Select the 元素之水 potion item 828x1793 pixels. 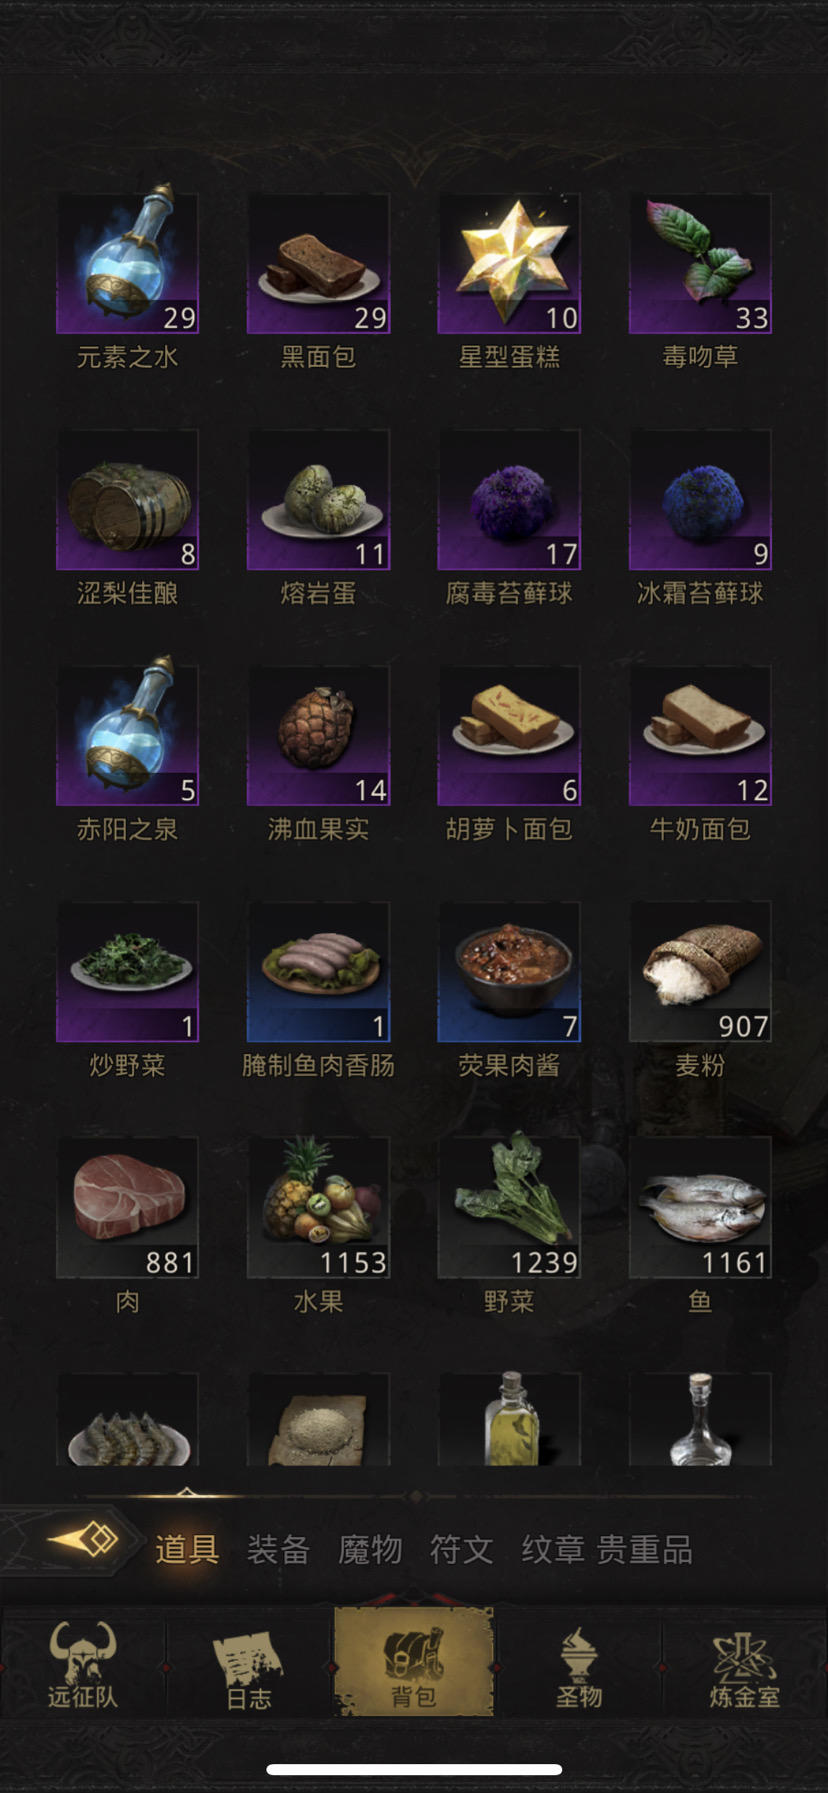pos(127,264)
